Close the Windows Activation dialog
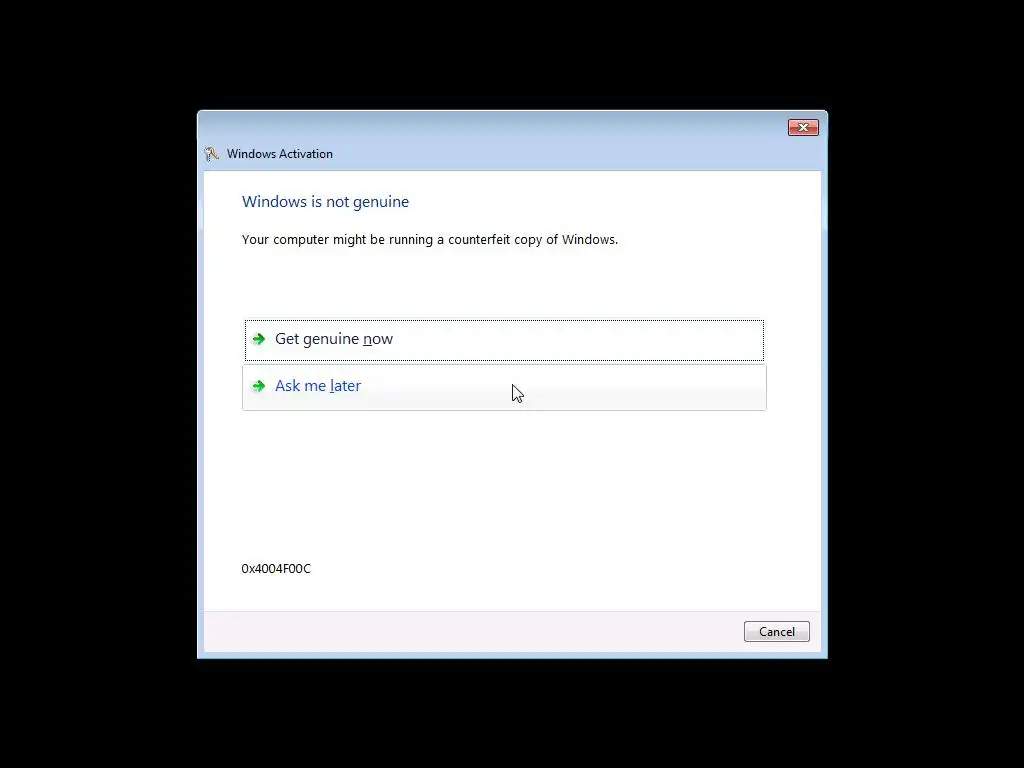The width and height of the screenshot is (1024, 768). (803, 127)
